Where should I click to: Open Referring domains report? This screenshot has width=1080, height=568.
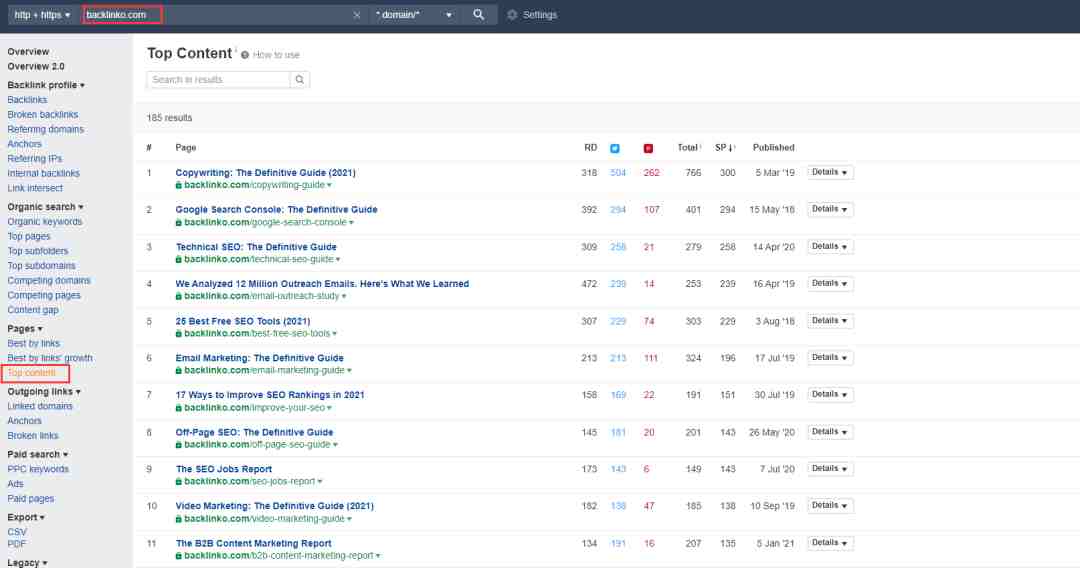[x=45, y=129]
